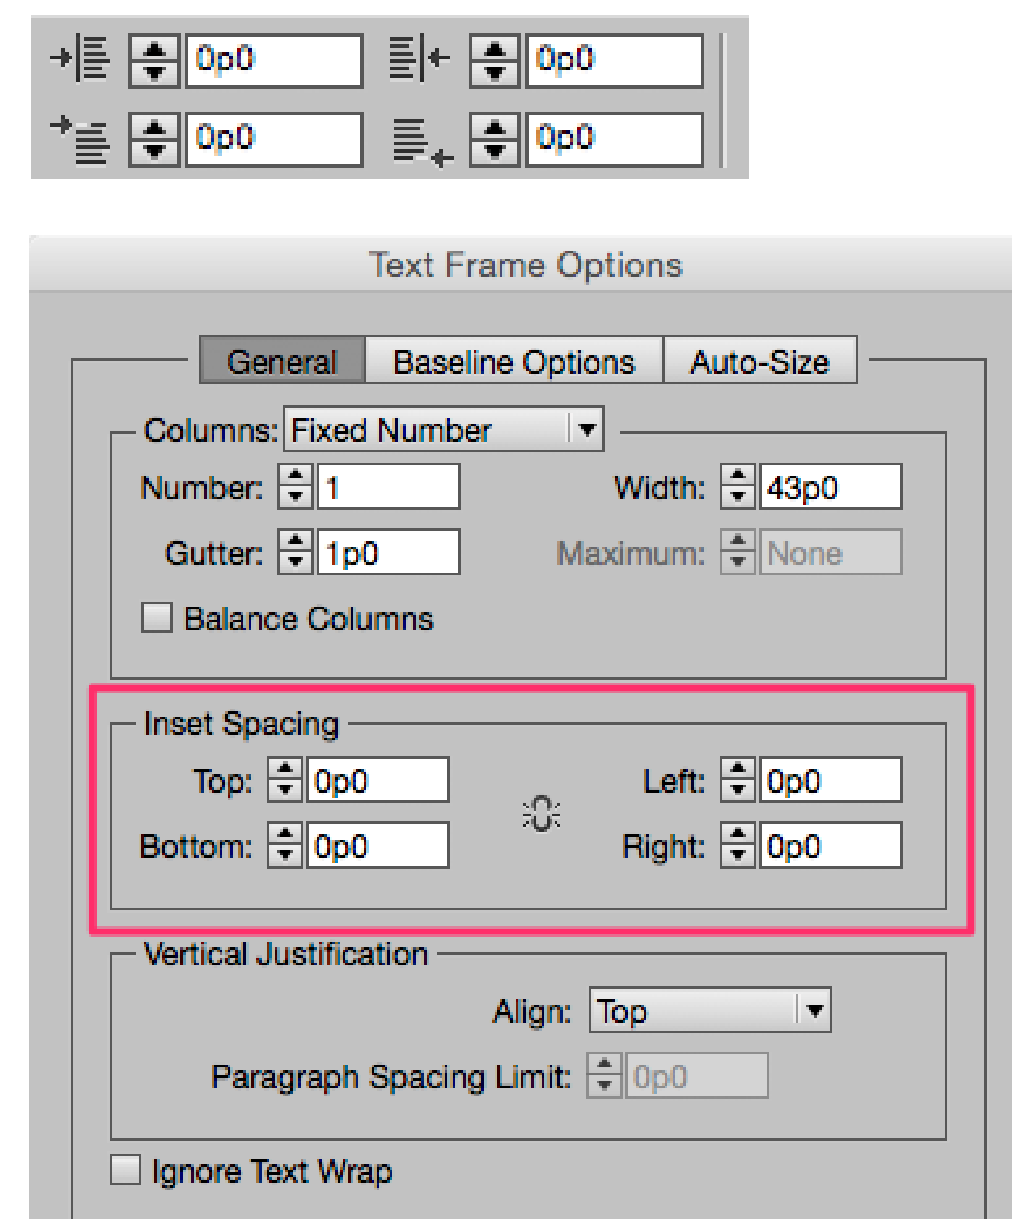Image resolution: width=1032 pixels, height=1230 pixels.
Task: Click the column Width input field
Action: click(x=830, y=488)
